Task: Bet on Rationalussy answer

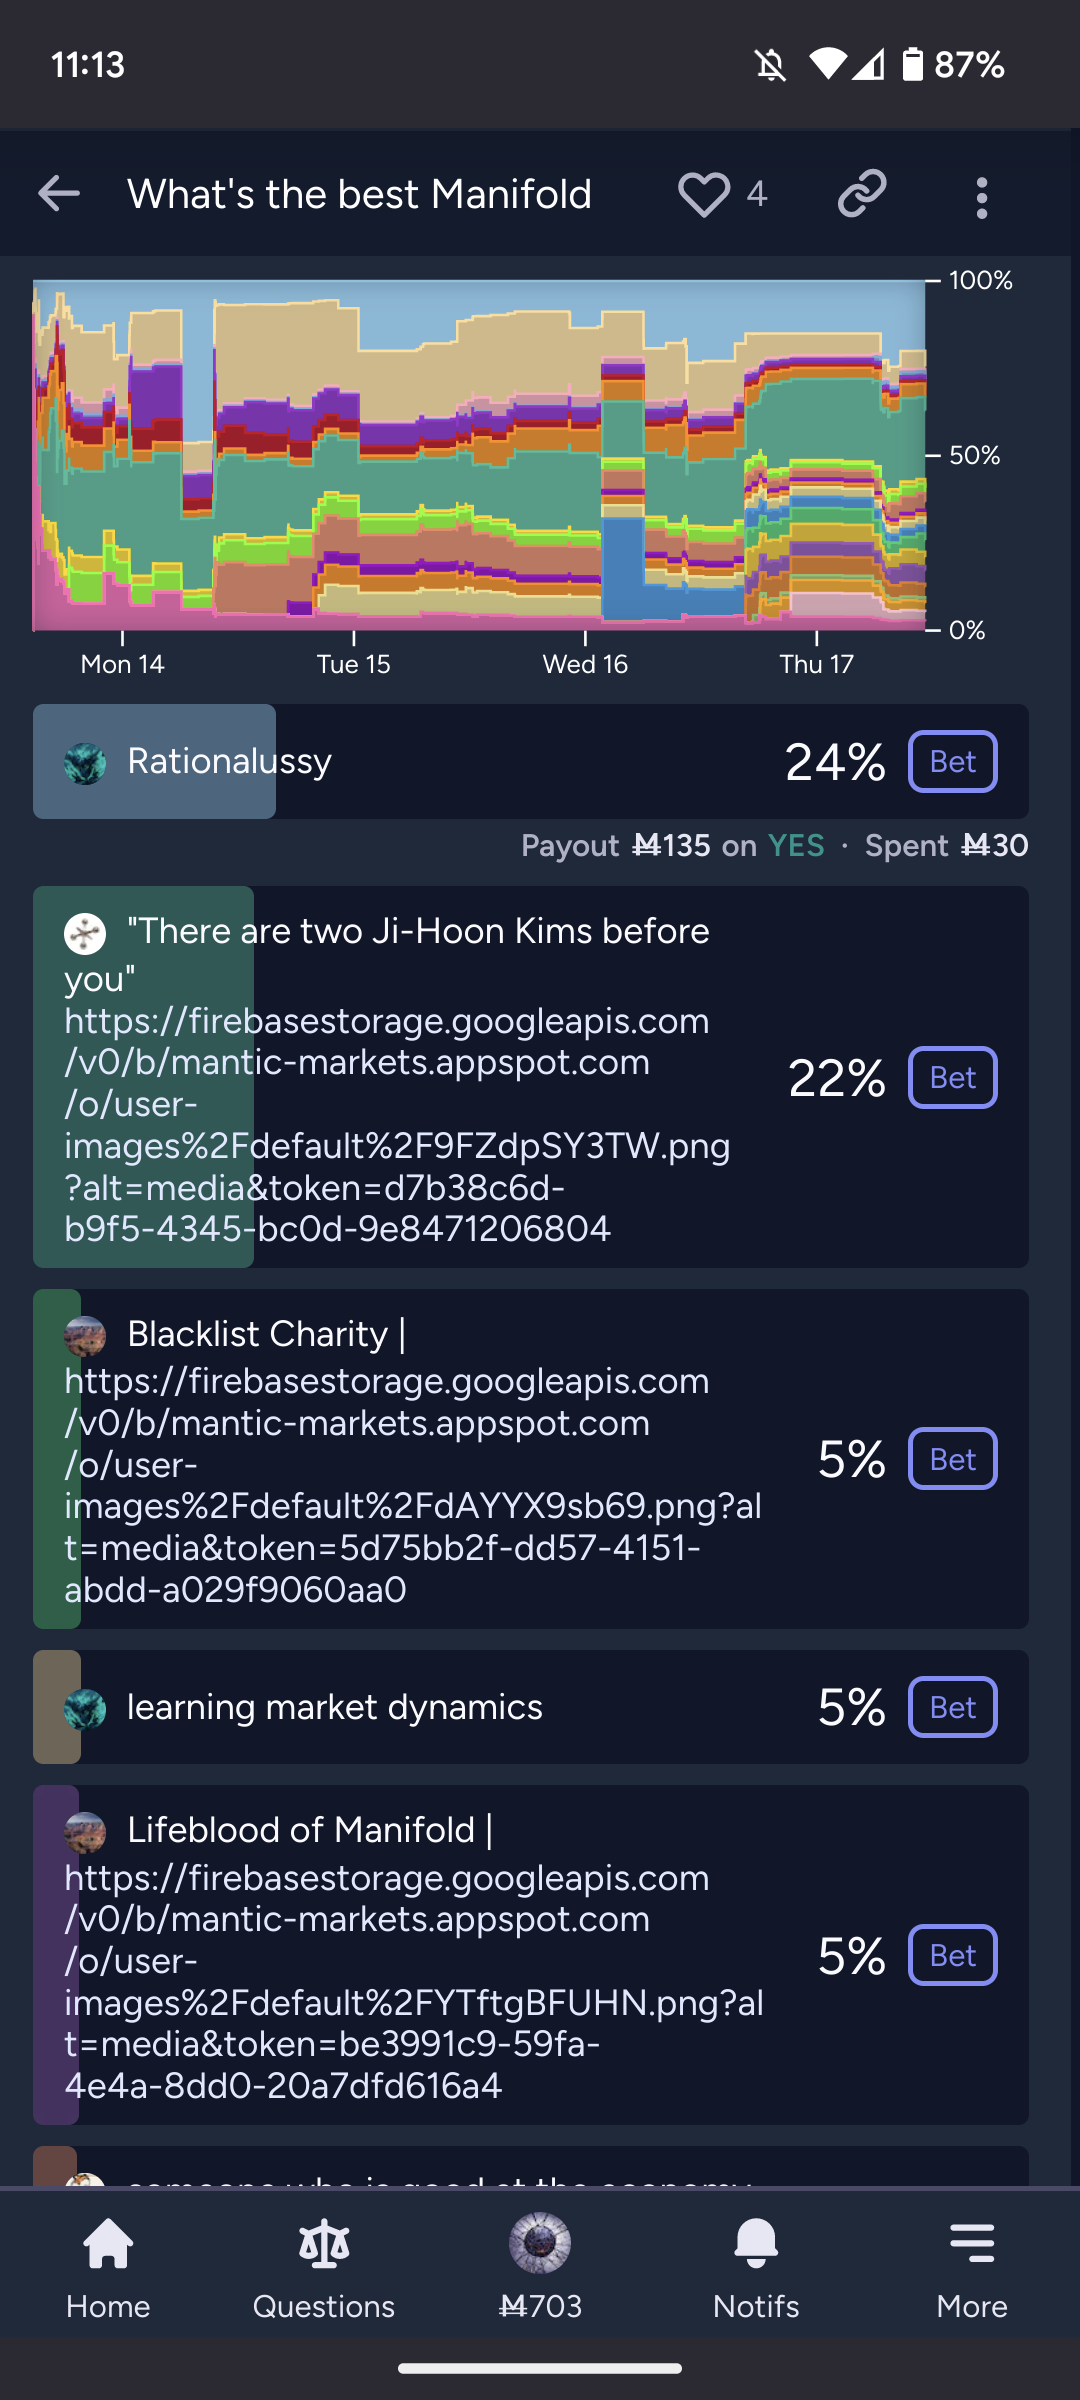Action: tap(952, 762)
